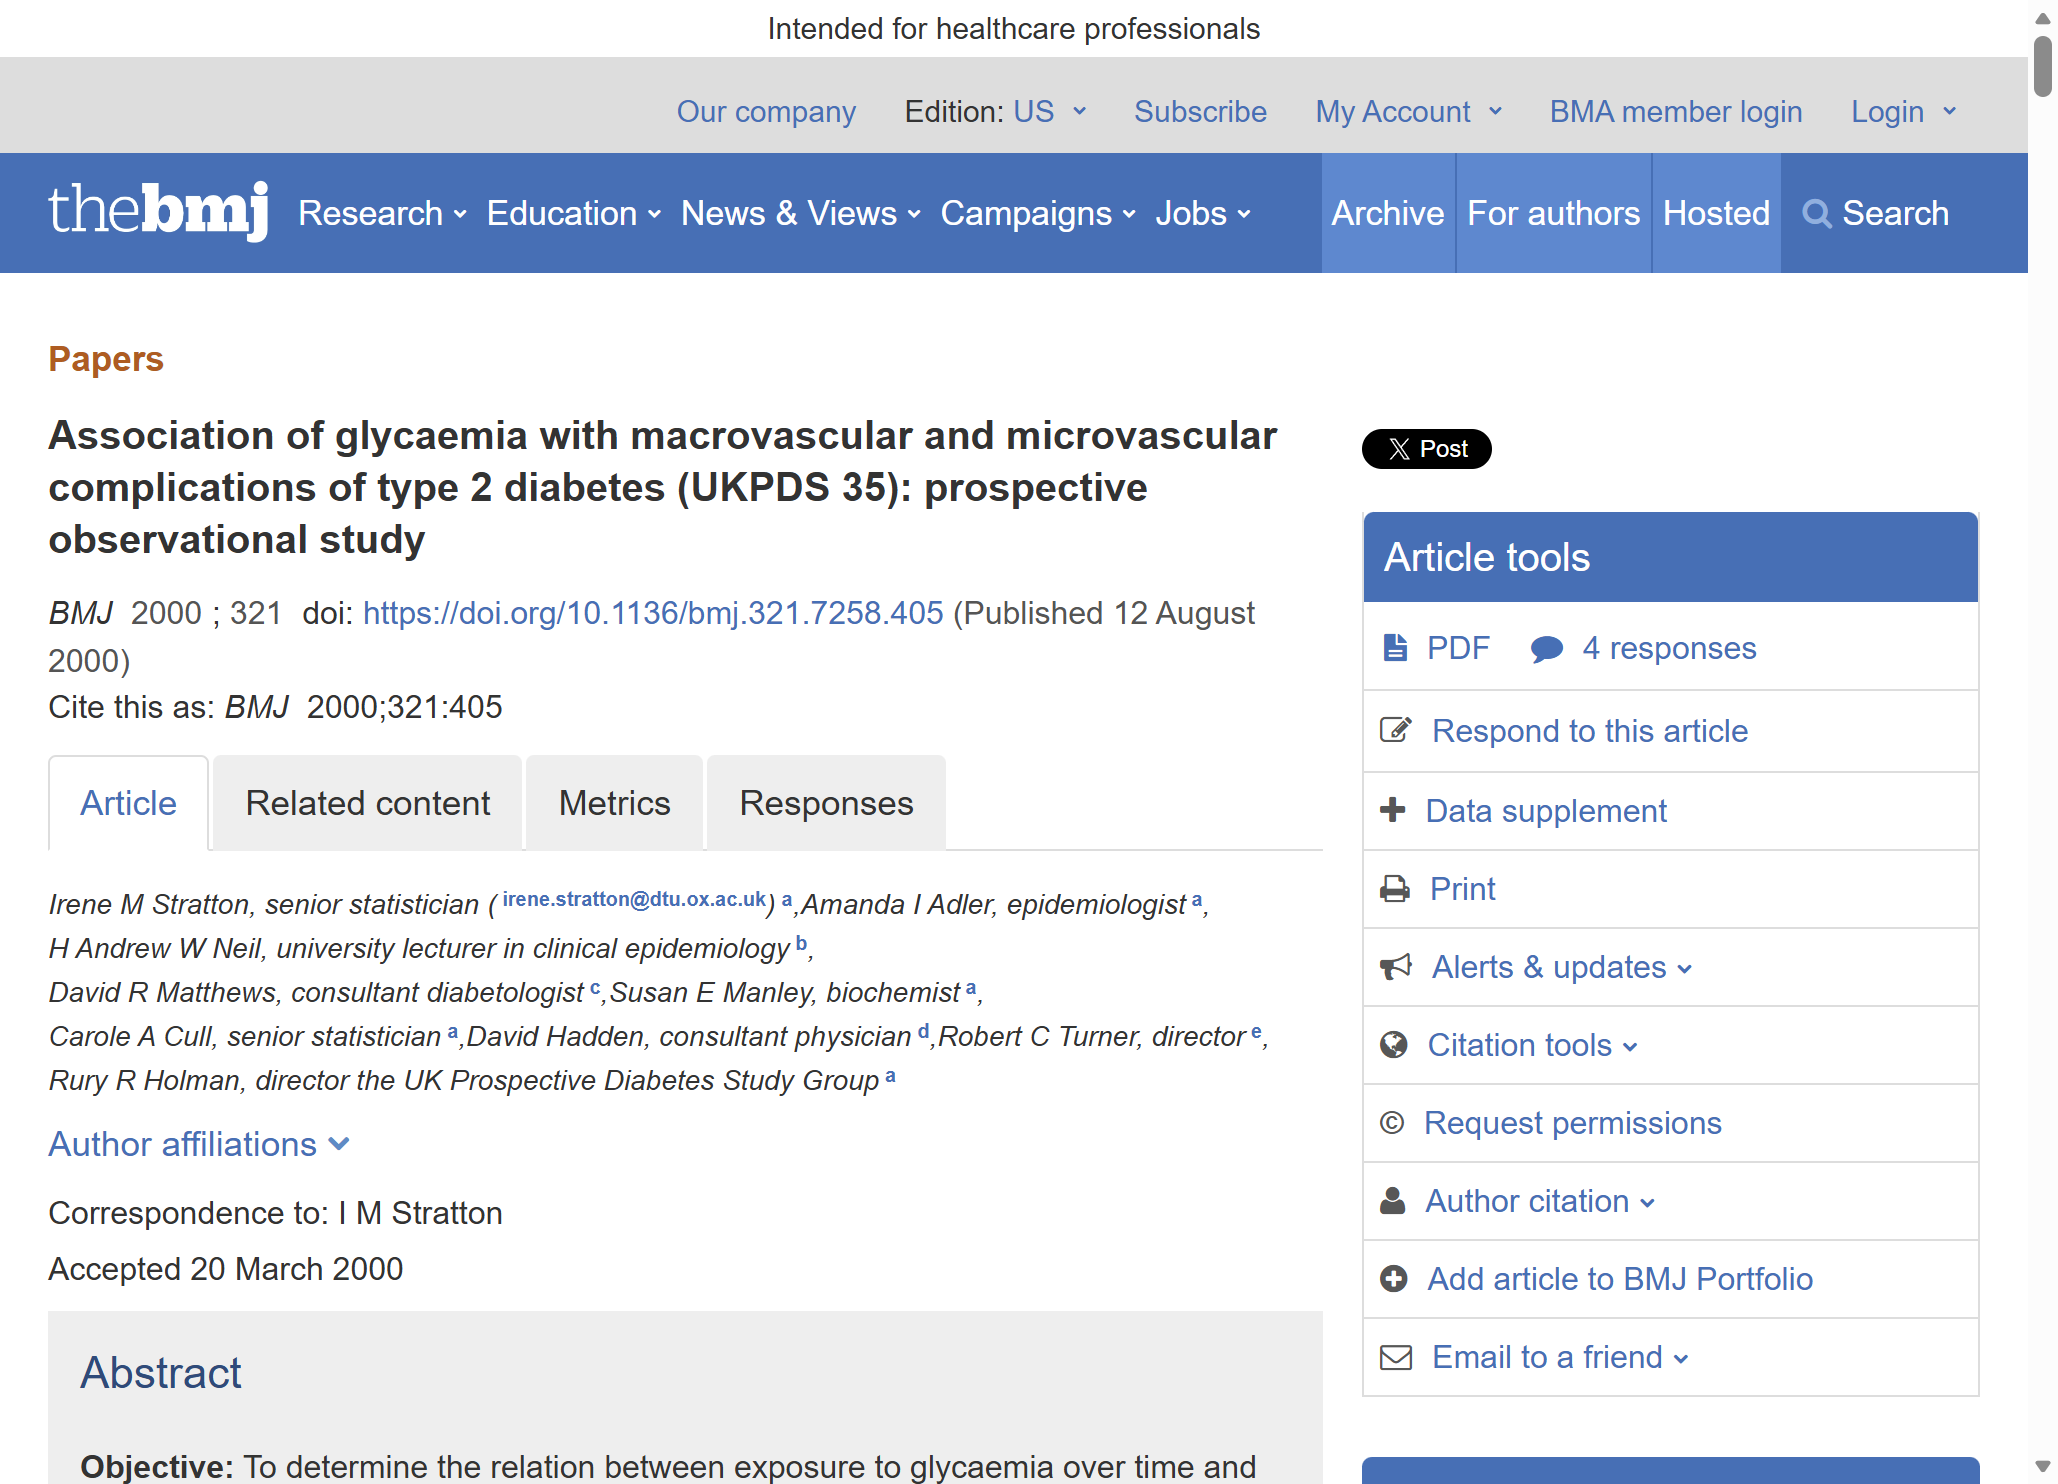The height and width of the screenshot is (1484, 2058).
Task: Open the Campaigns dropdown
Action: (1038, 213)
